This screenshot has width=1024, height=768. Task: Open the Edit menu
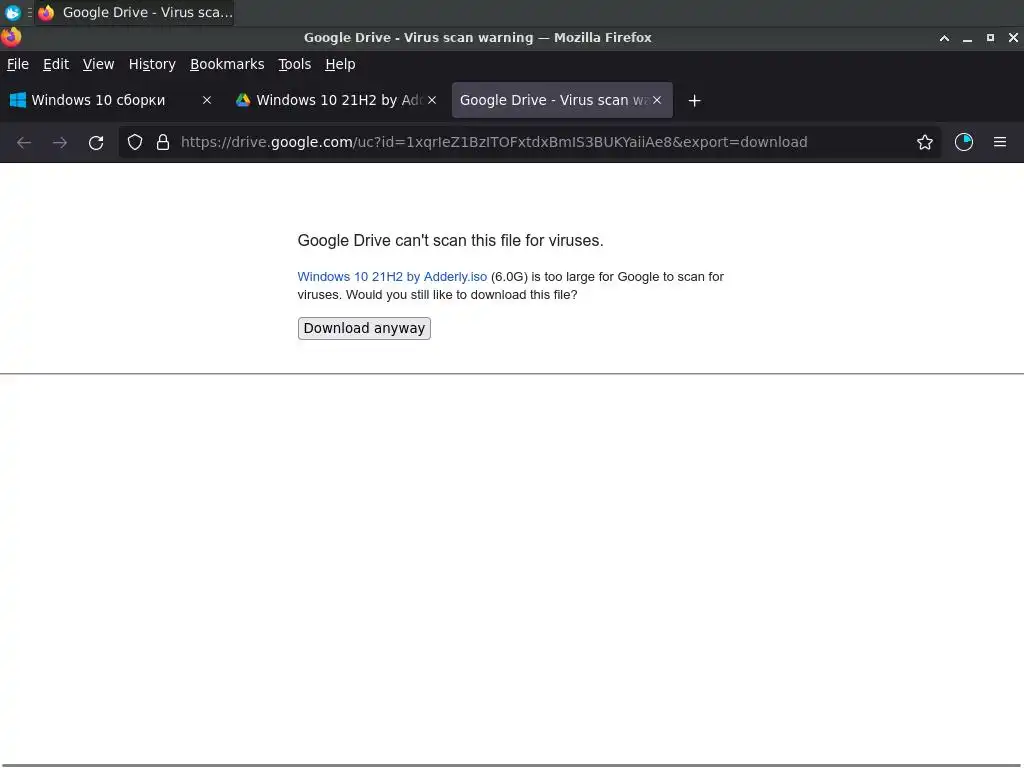point(56,64)
